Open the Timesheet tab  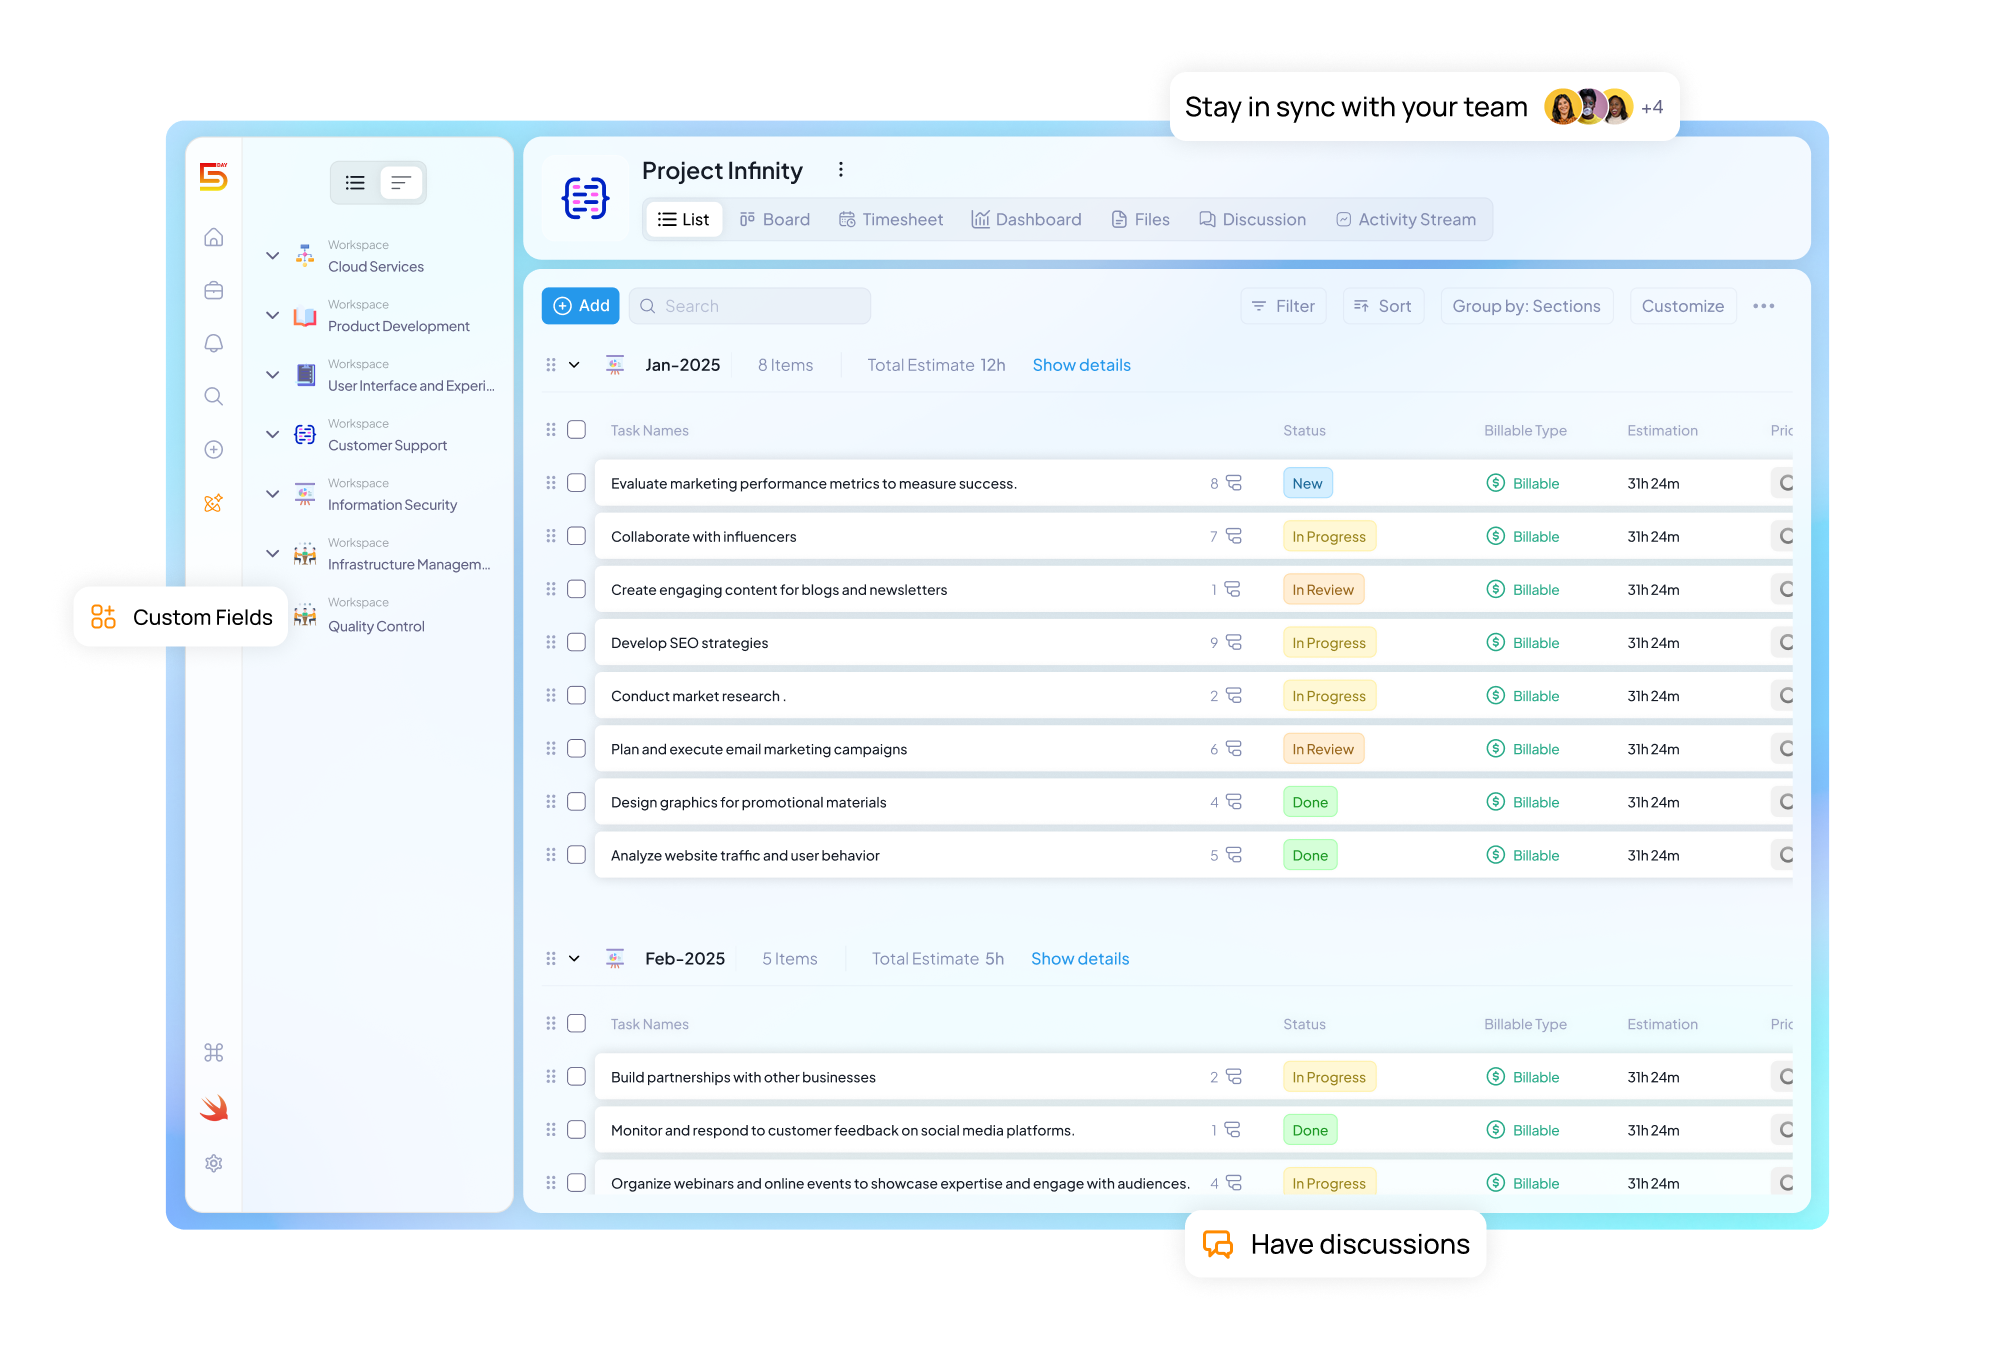tap(890, 219)
